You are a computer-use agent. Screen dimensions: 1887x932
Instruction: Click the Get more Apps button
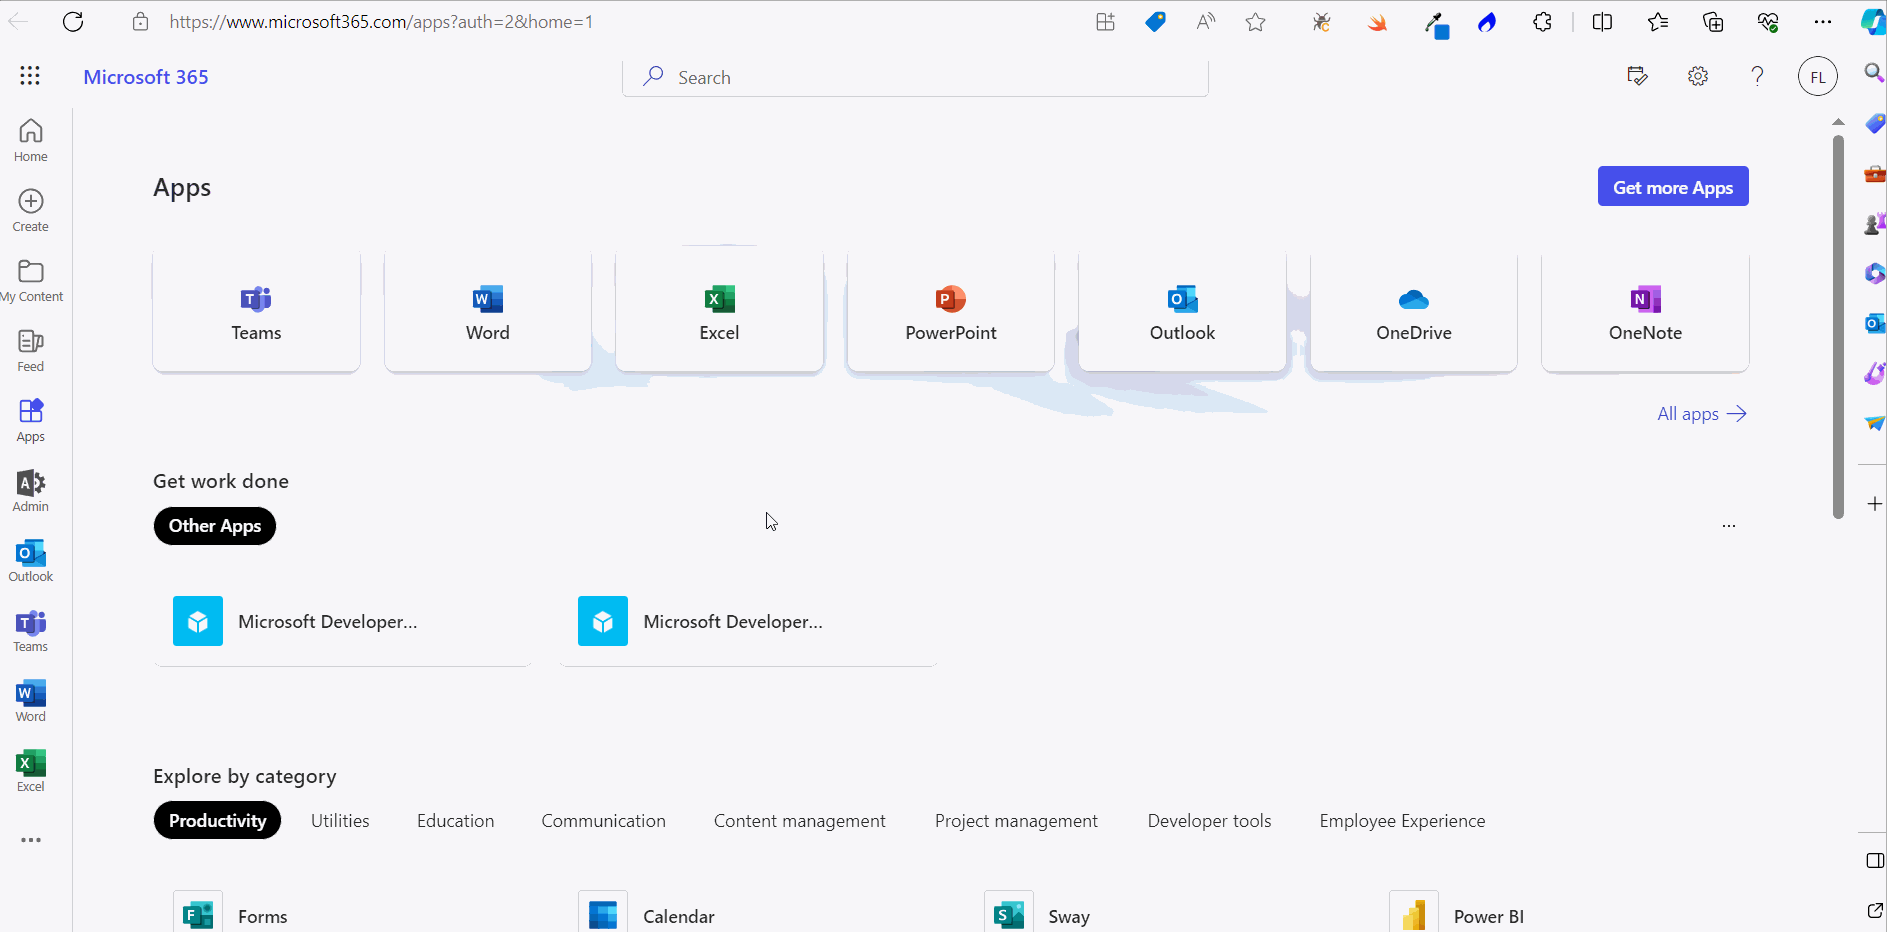point(1672,187)
